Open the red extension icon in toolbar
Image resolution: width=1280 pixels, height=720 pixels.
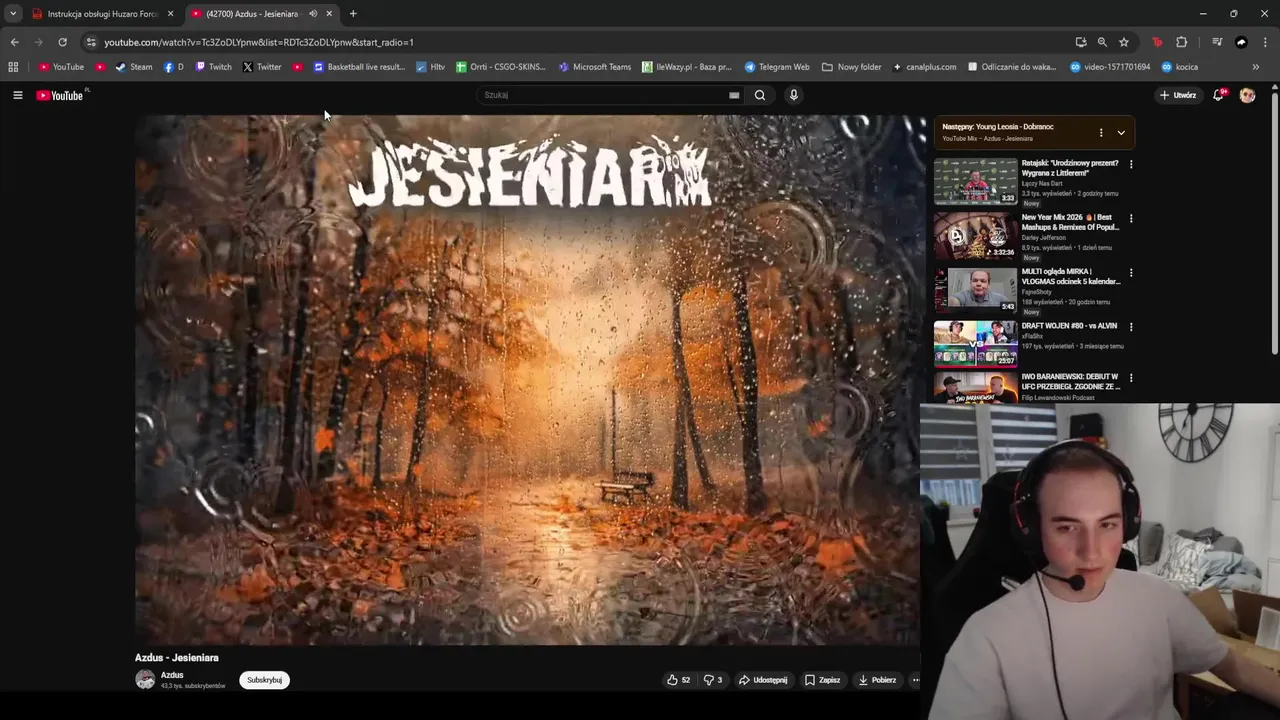1158,42
